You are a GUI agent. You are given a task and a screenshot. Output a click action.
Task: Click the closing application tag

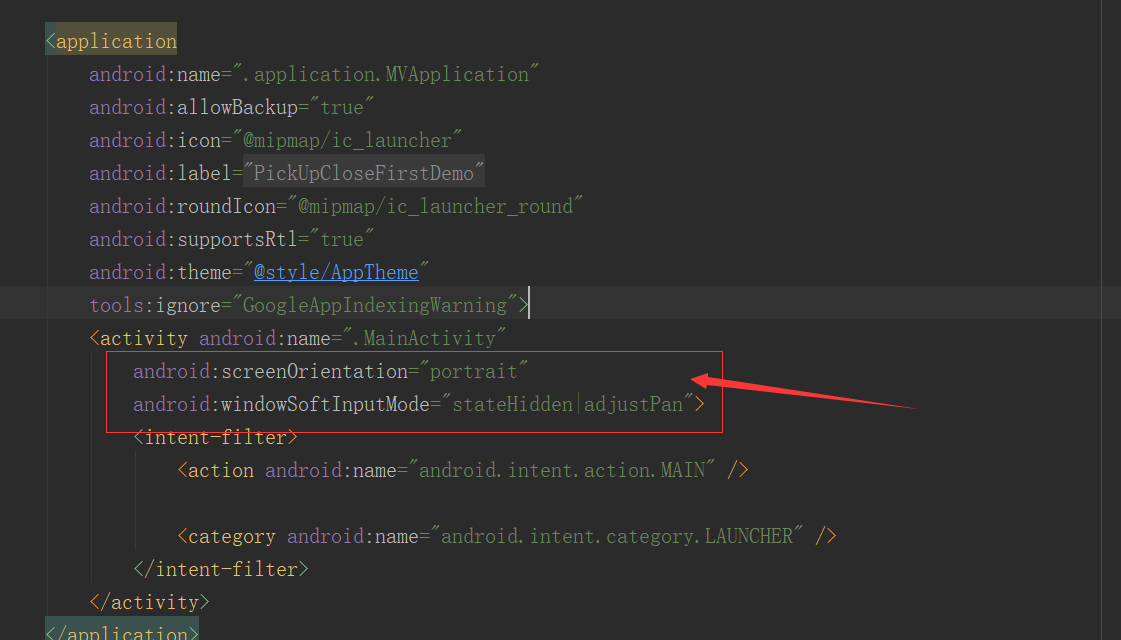[x=120, y=631]
